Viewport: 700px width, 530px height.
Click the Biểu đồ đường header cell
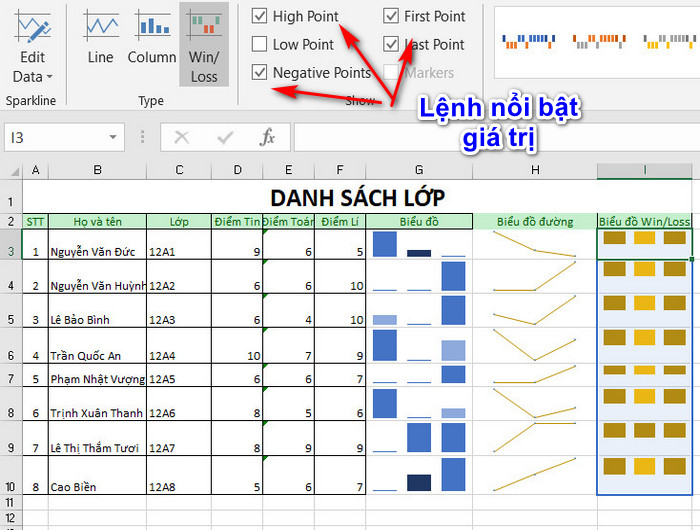(535, 221)
